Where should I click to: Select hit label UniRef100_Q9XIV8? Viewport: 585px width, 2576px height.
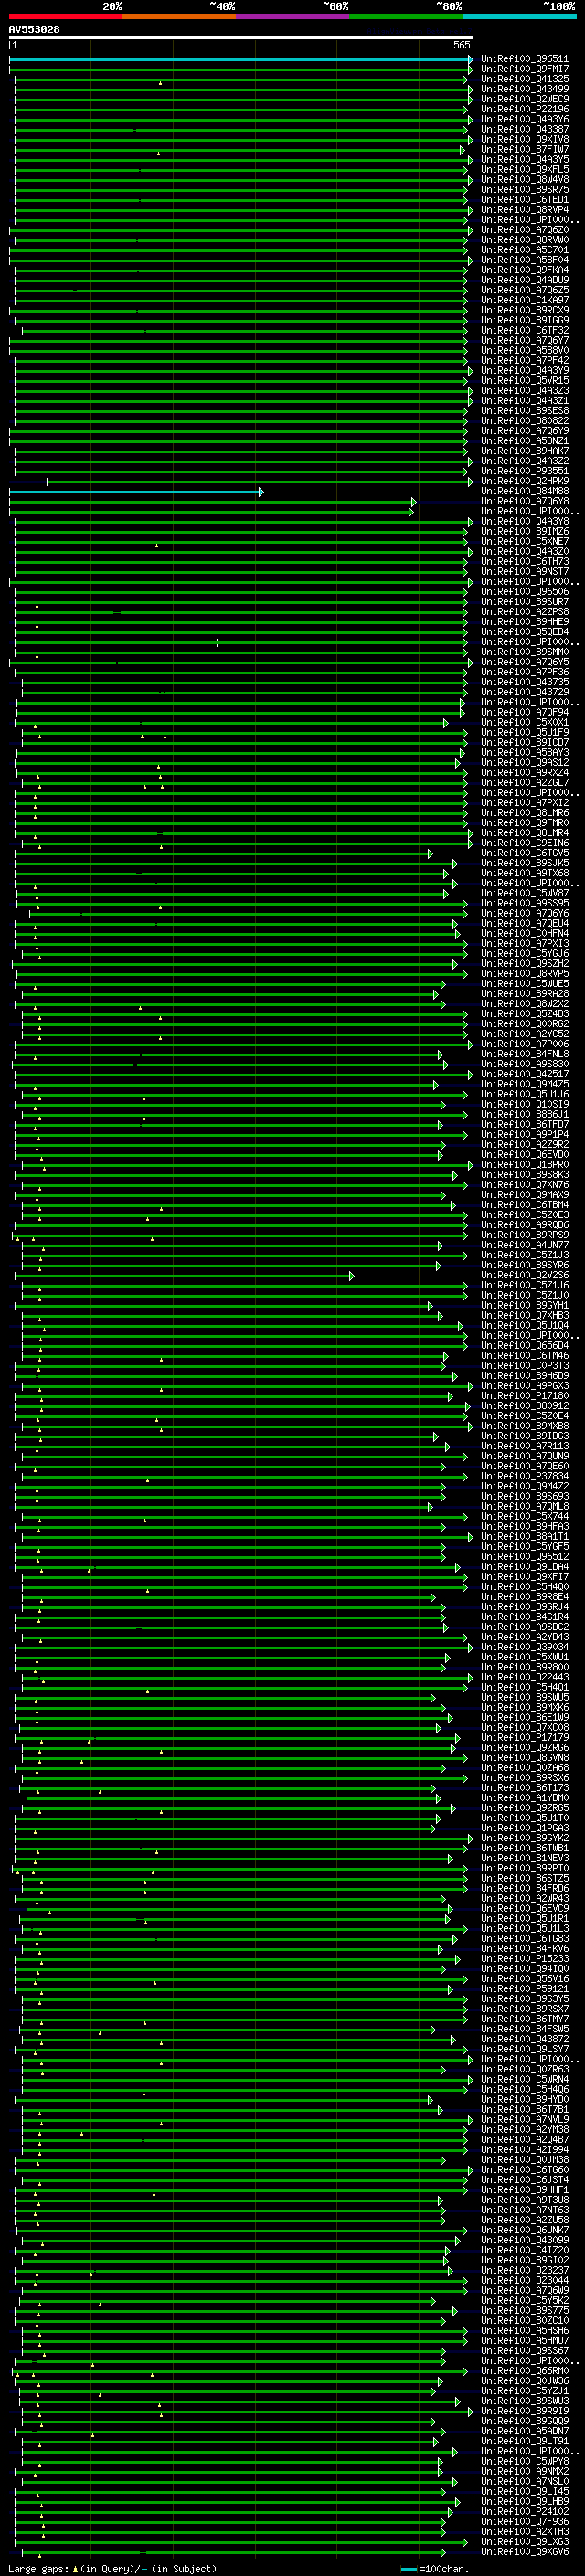(525, 139)
